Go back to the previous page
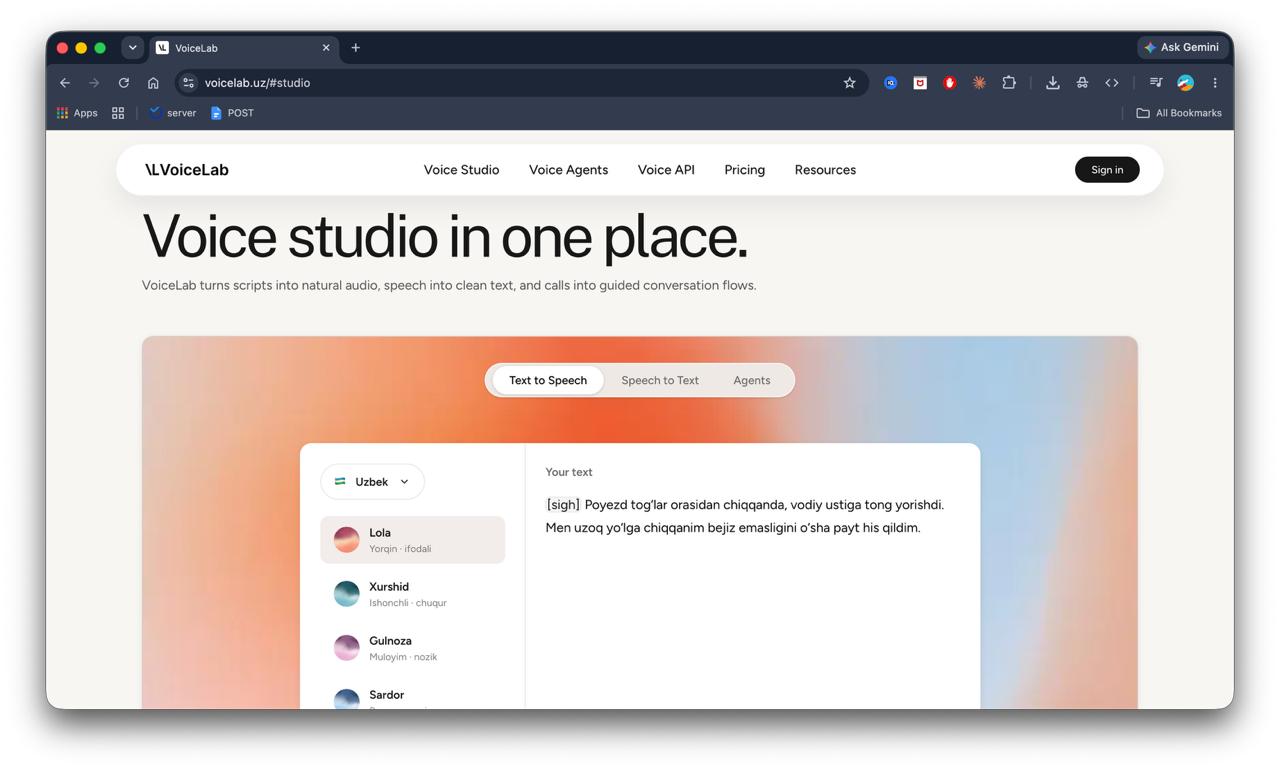Viewport: 1280px width, 770px height. (65, 83)
